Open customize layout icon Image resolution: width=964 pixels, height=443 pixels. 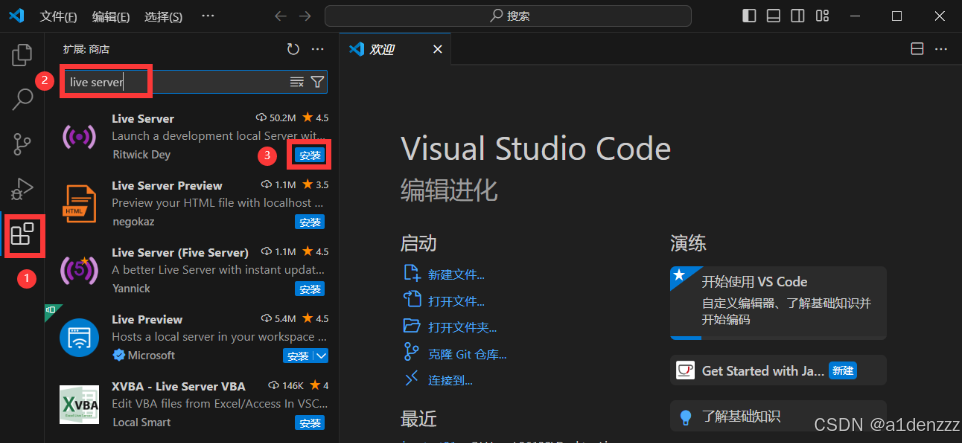click(x=822, y=16)
